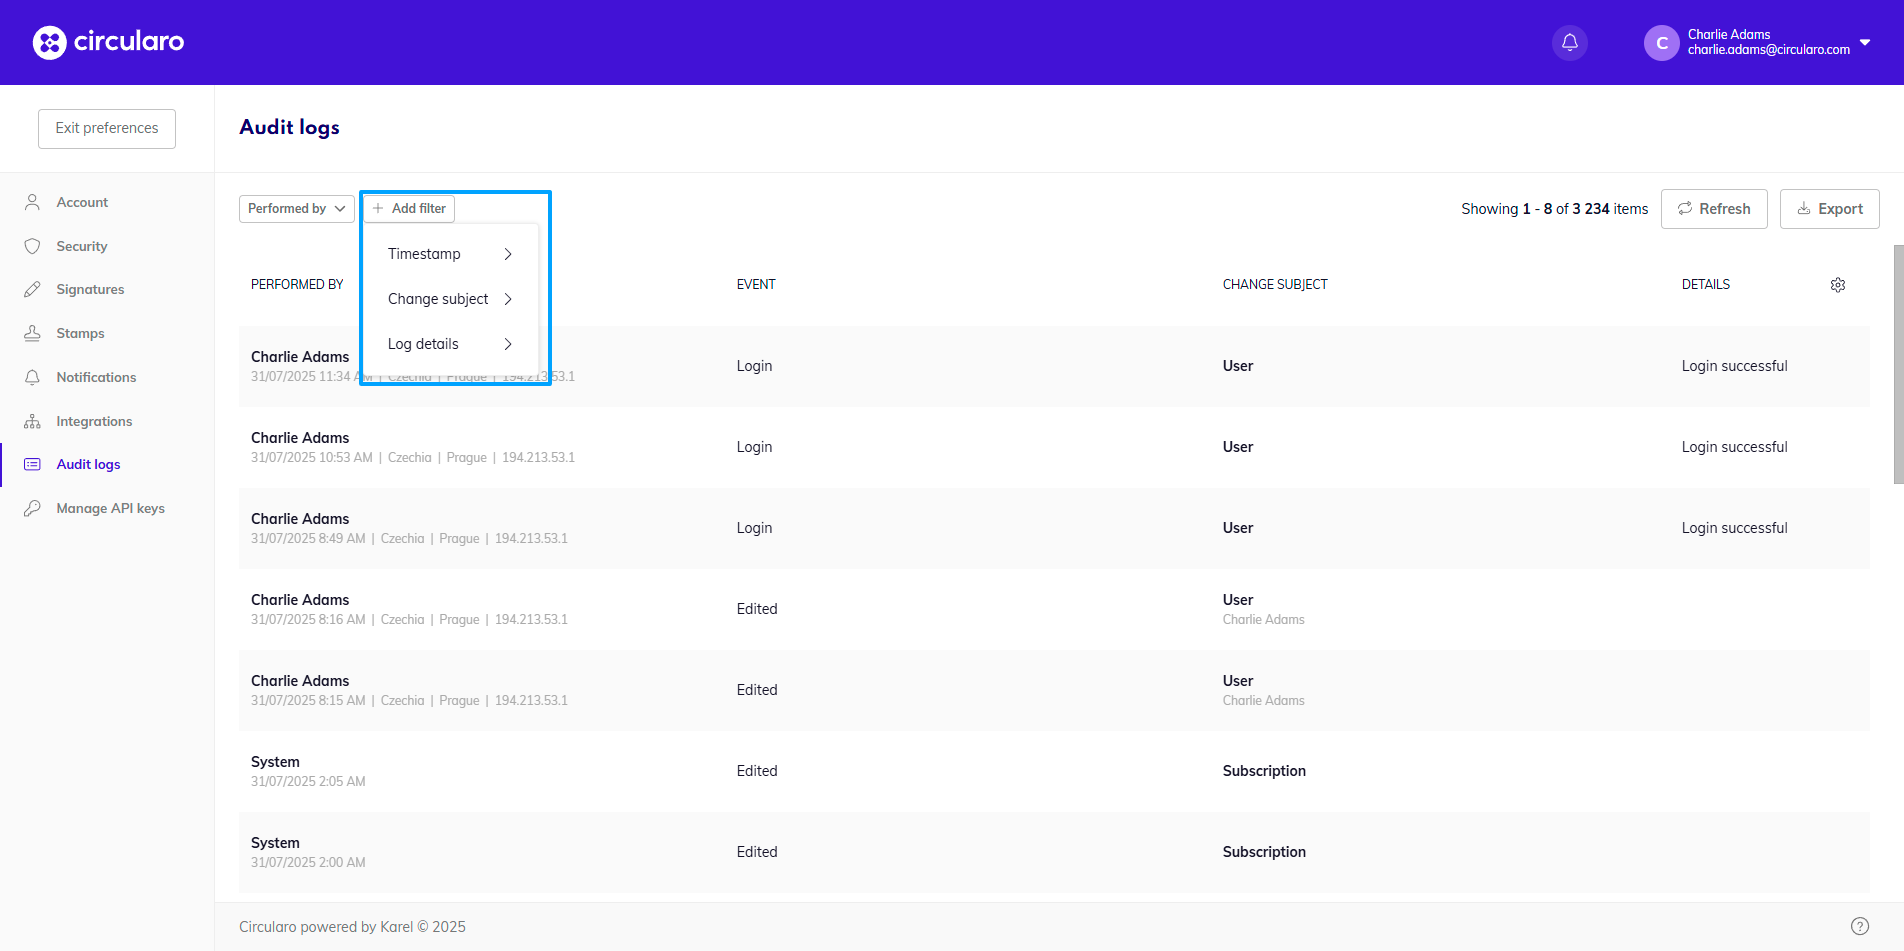The image size is (1904, 951).
Task: Open Integrations section in sidebar
Action: tap(94, 421)
